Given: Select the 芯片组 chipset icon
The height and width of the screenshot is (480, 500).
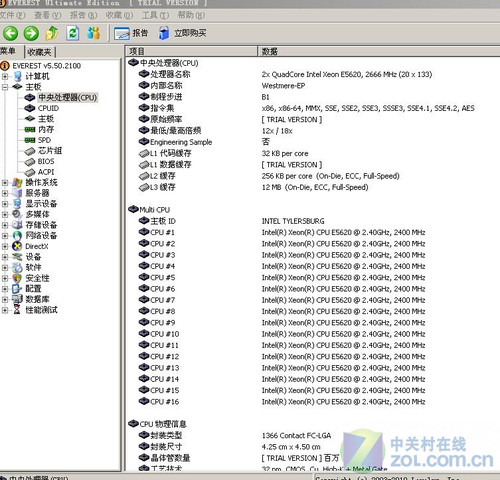Looking at the screenshot, I should coord(30,151).
